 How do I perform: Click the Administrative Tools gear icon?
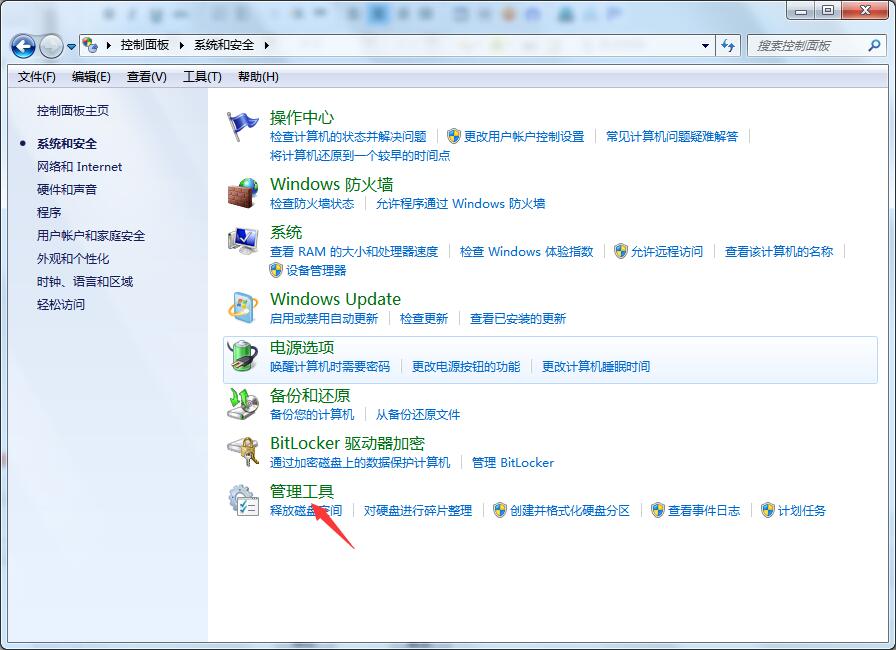244,500
